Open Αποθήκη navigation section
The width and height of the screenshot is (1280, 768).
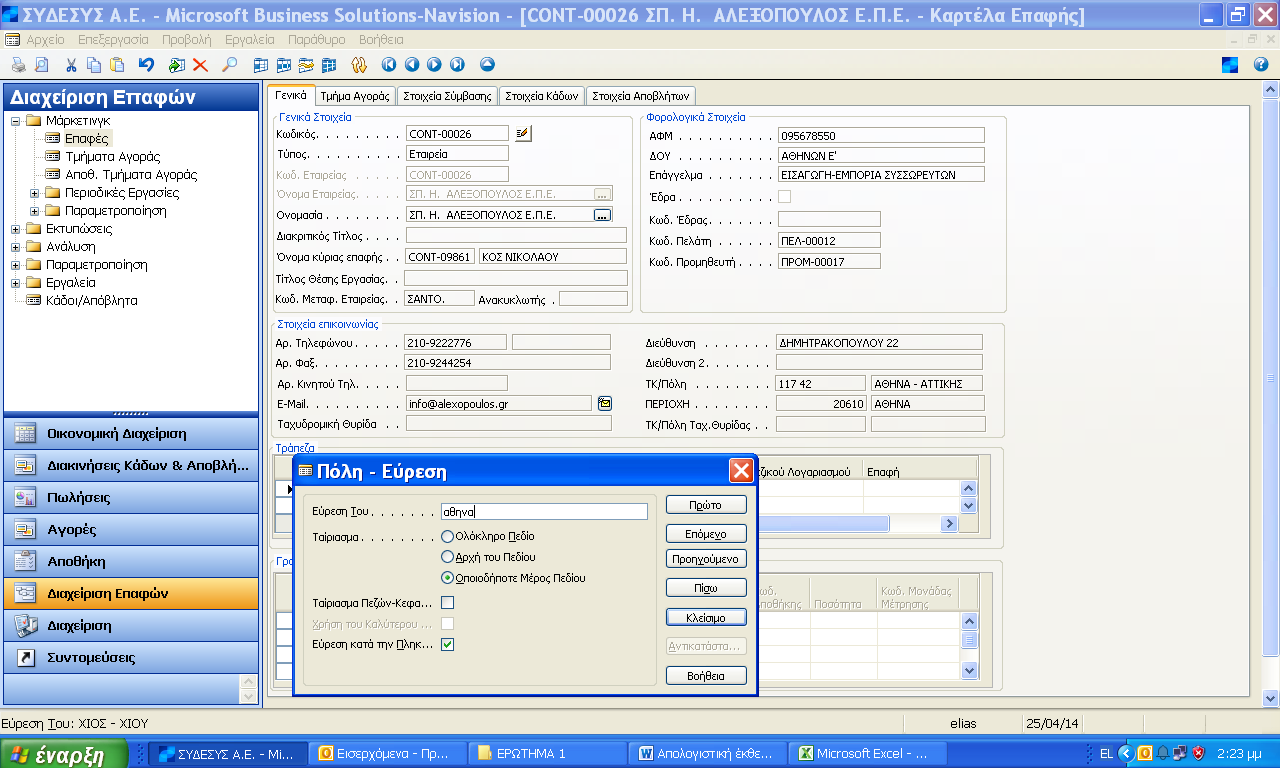click(130, 562)
